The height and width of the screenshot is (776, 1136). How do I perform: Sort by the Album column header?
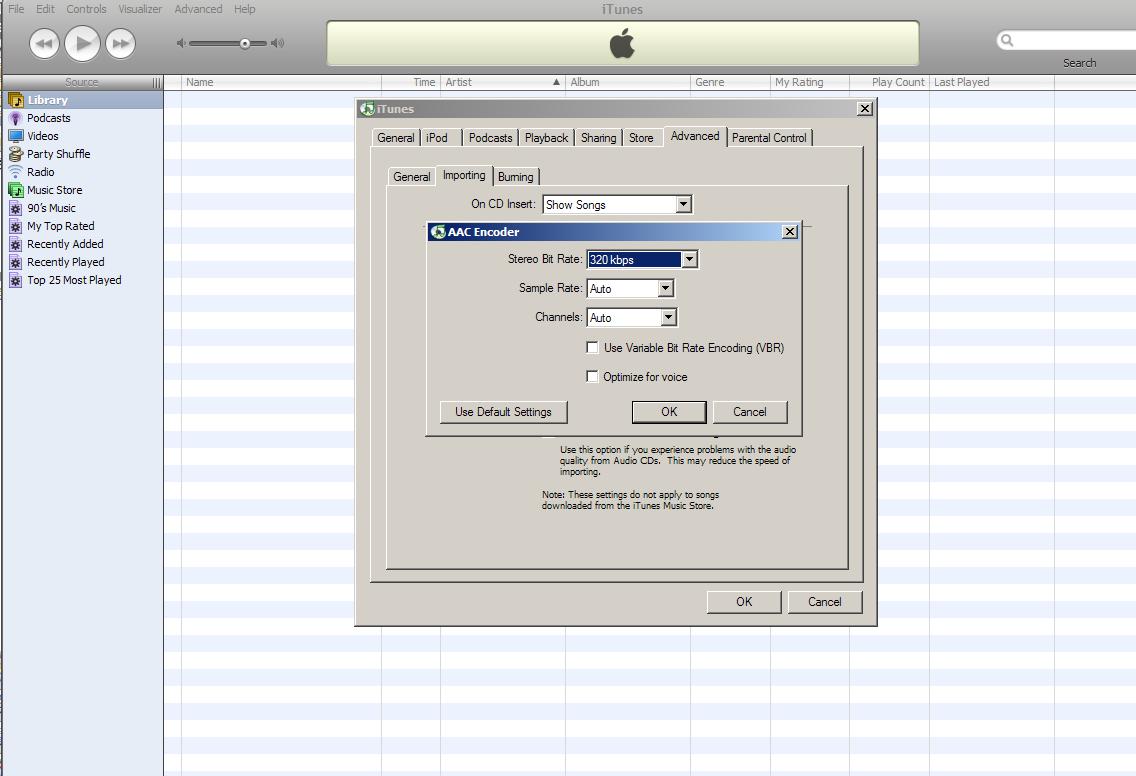point(627,82)
